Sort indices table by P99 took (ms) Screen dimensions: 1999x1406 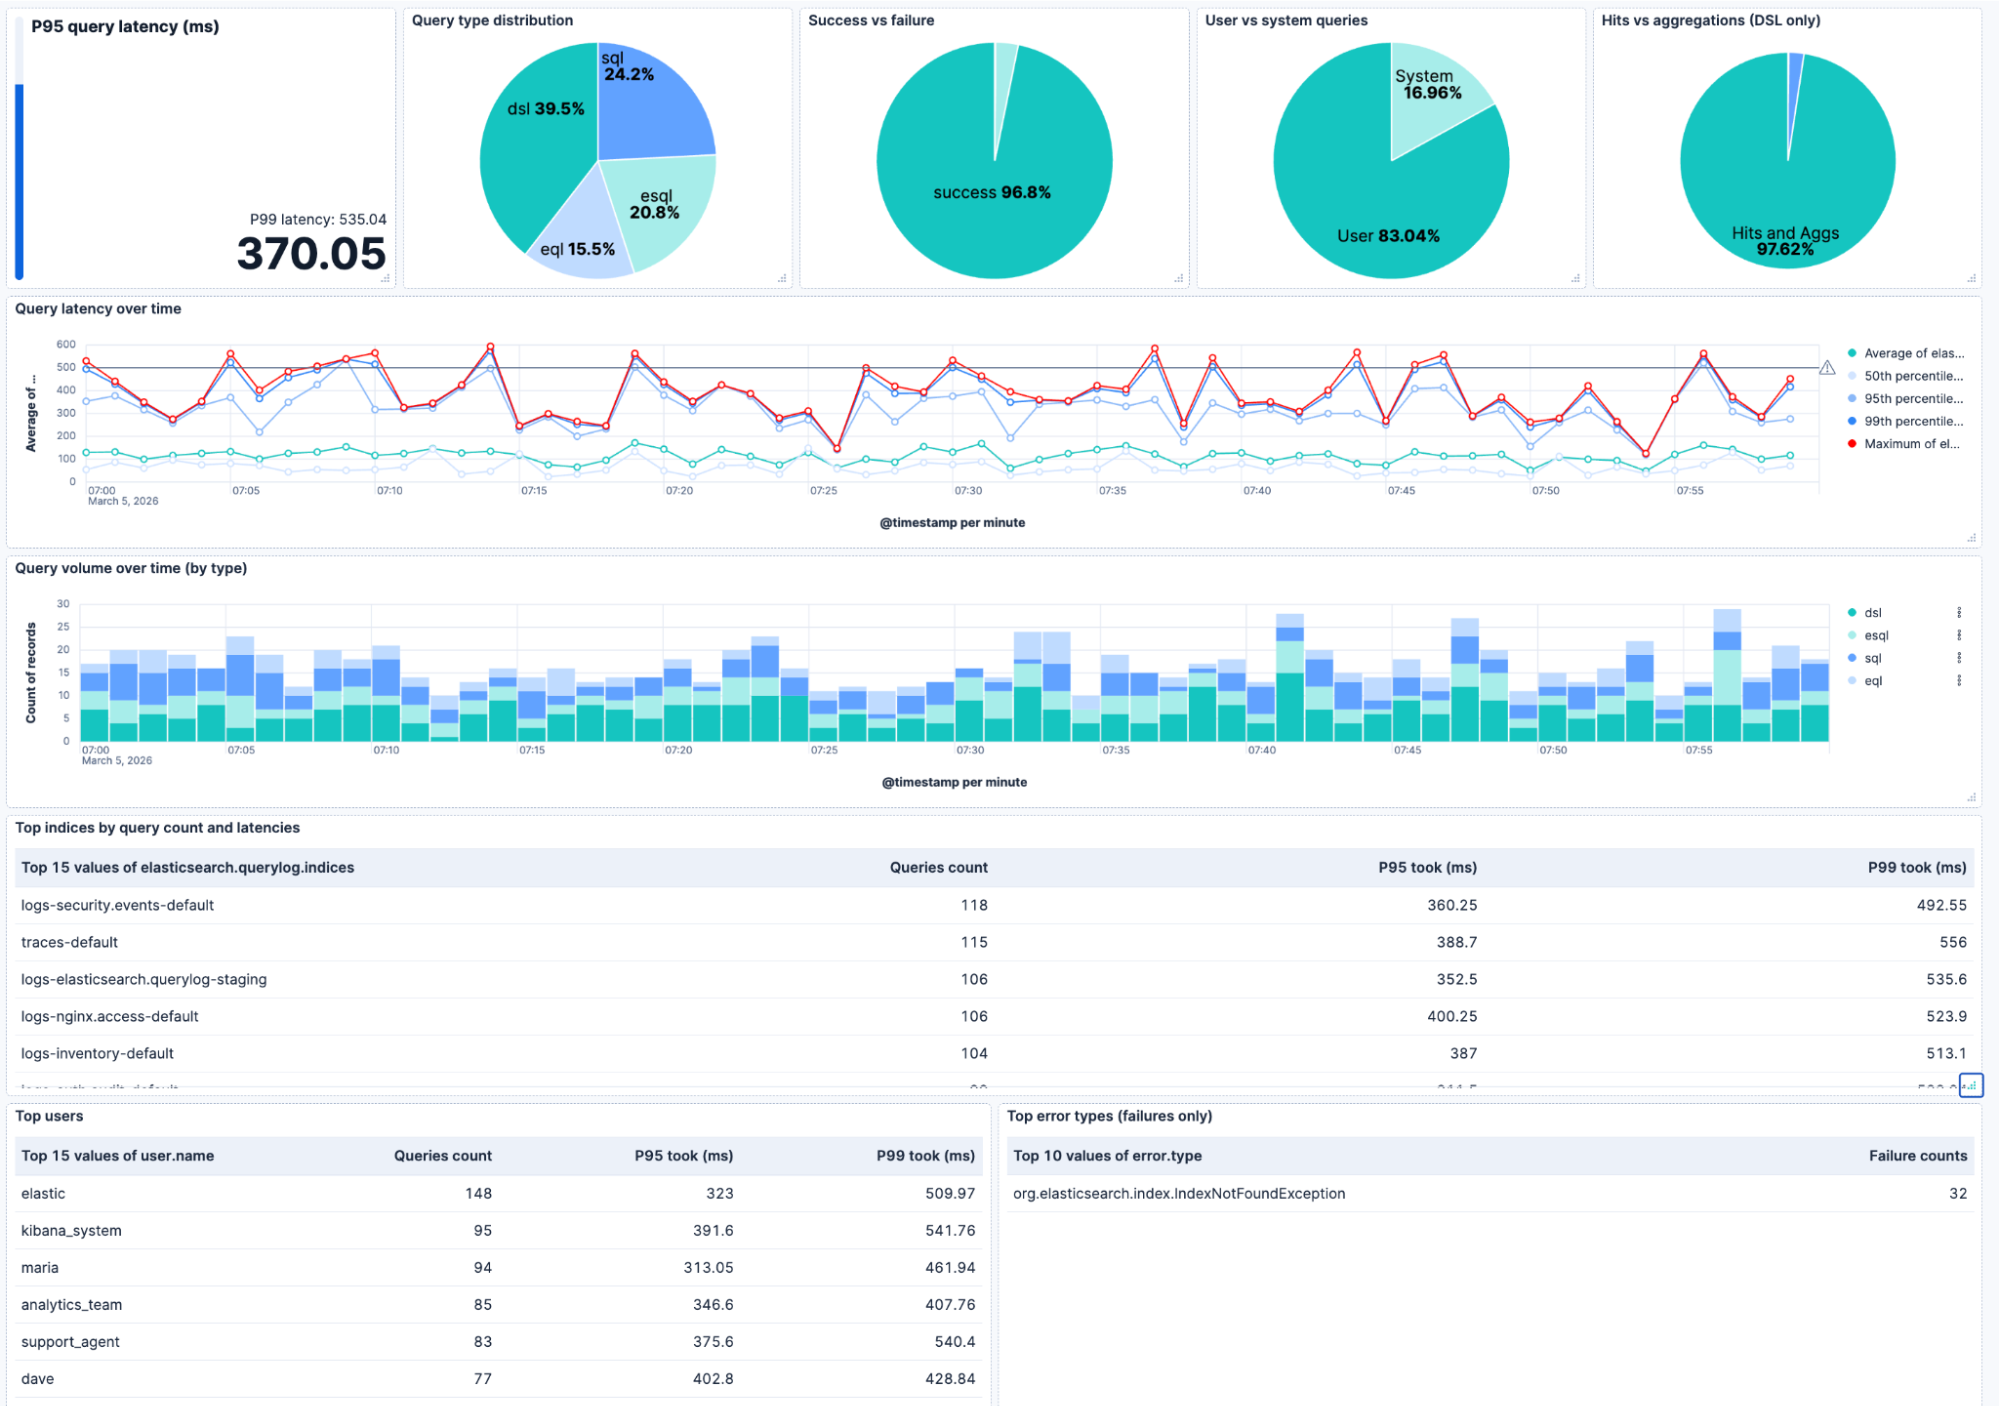click(x=1917, y=867)
